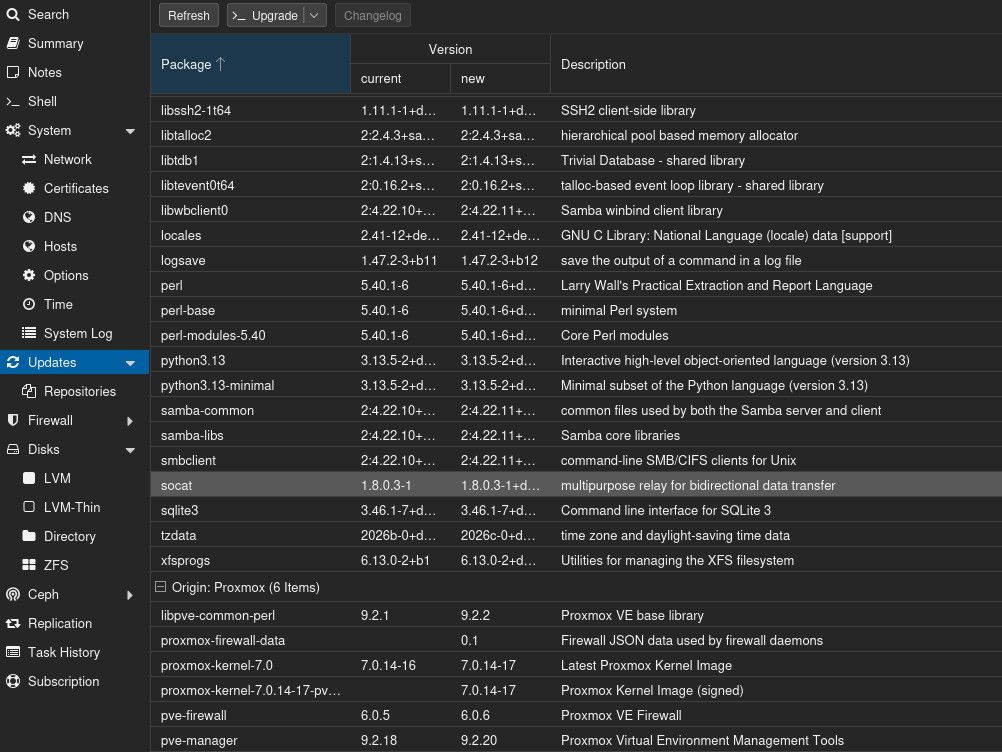1002x752 pixels.
Task: Open the Replication entry
Action: (x=74, y=624)
